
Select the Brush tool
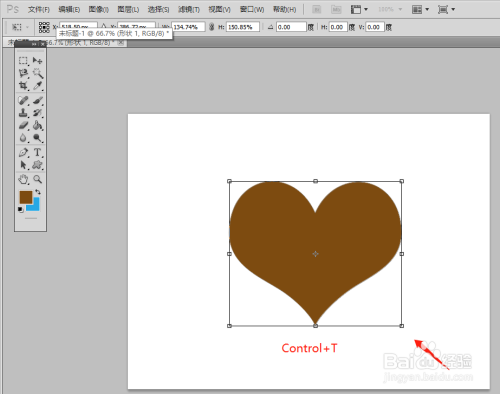38,100
